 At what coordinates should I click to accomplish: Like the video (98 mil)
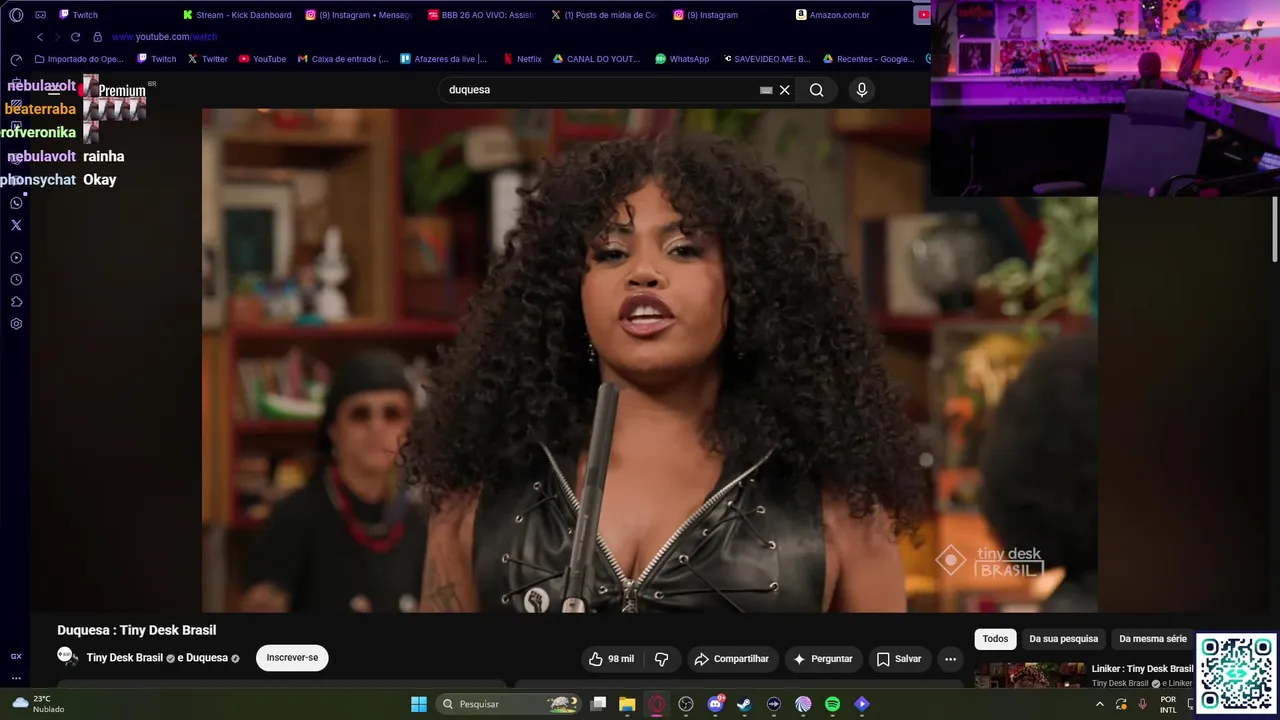point(611,659)
